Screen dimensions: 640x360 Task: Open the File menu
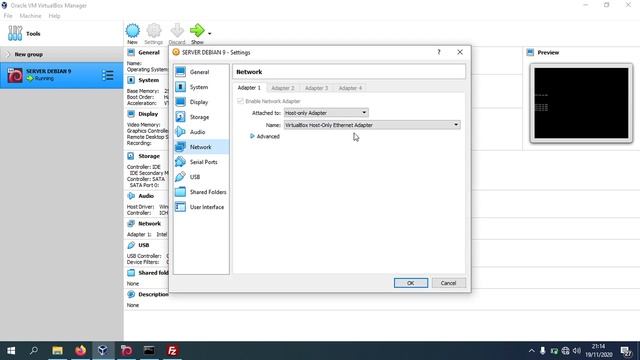coord(8,16)
